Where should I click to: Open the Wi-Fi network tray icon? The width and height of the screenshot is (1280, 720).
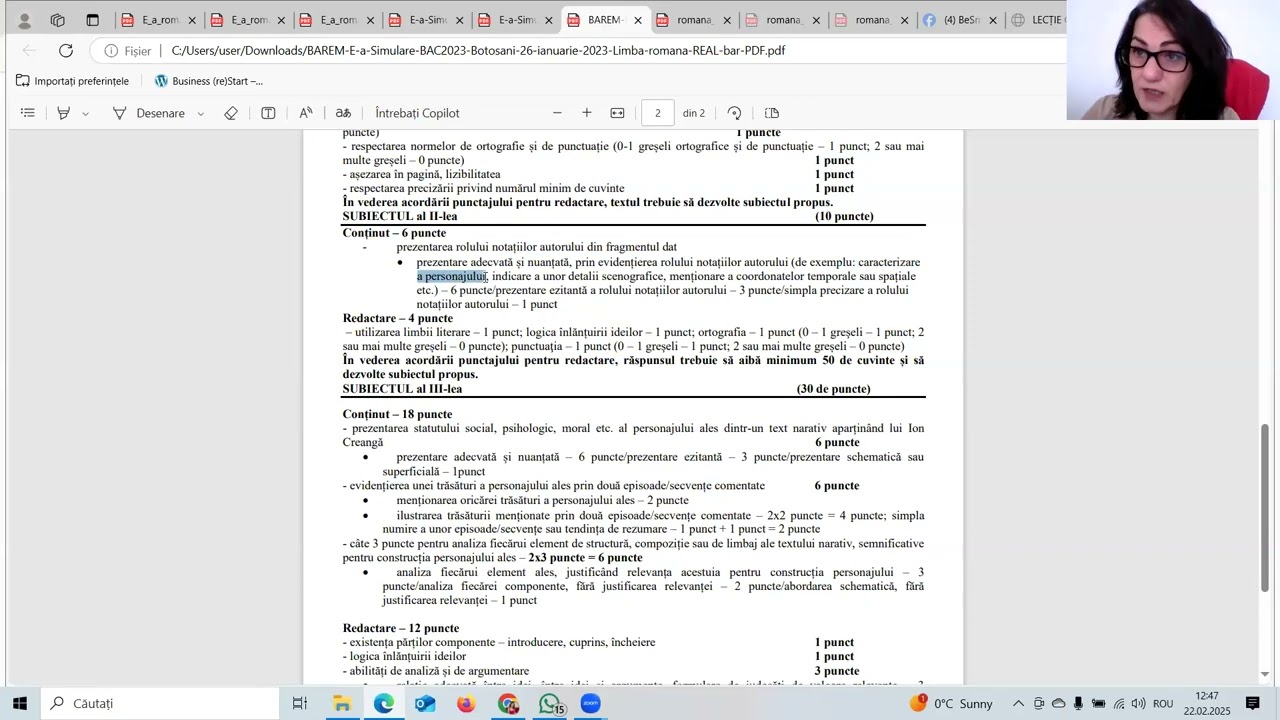point(1119,703)
